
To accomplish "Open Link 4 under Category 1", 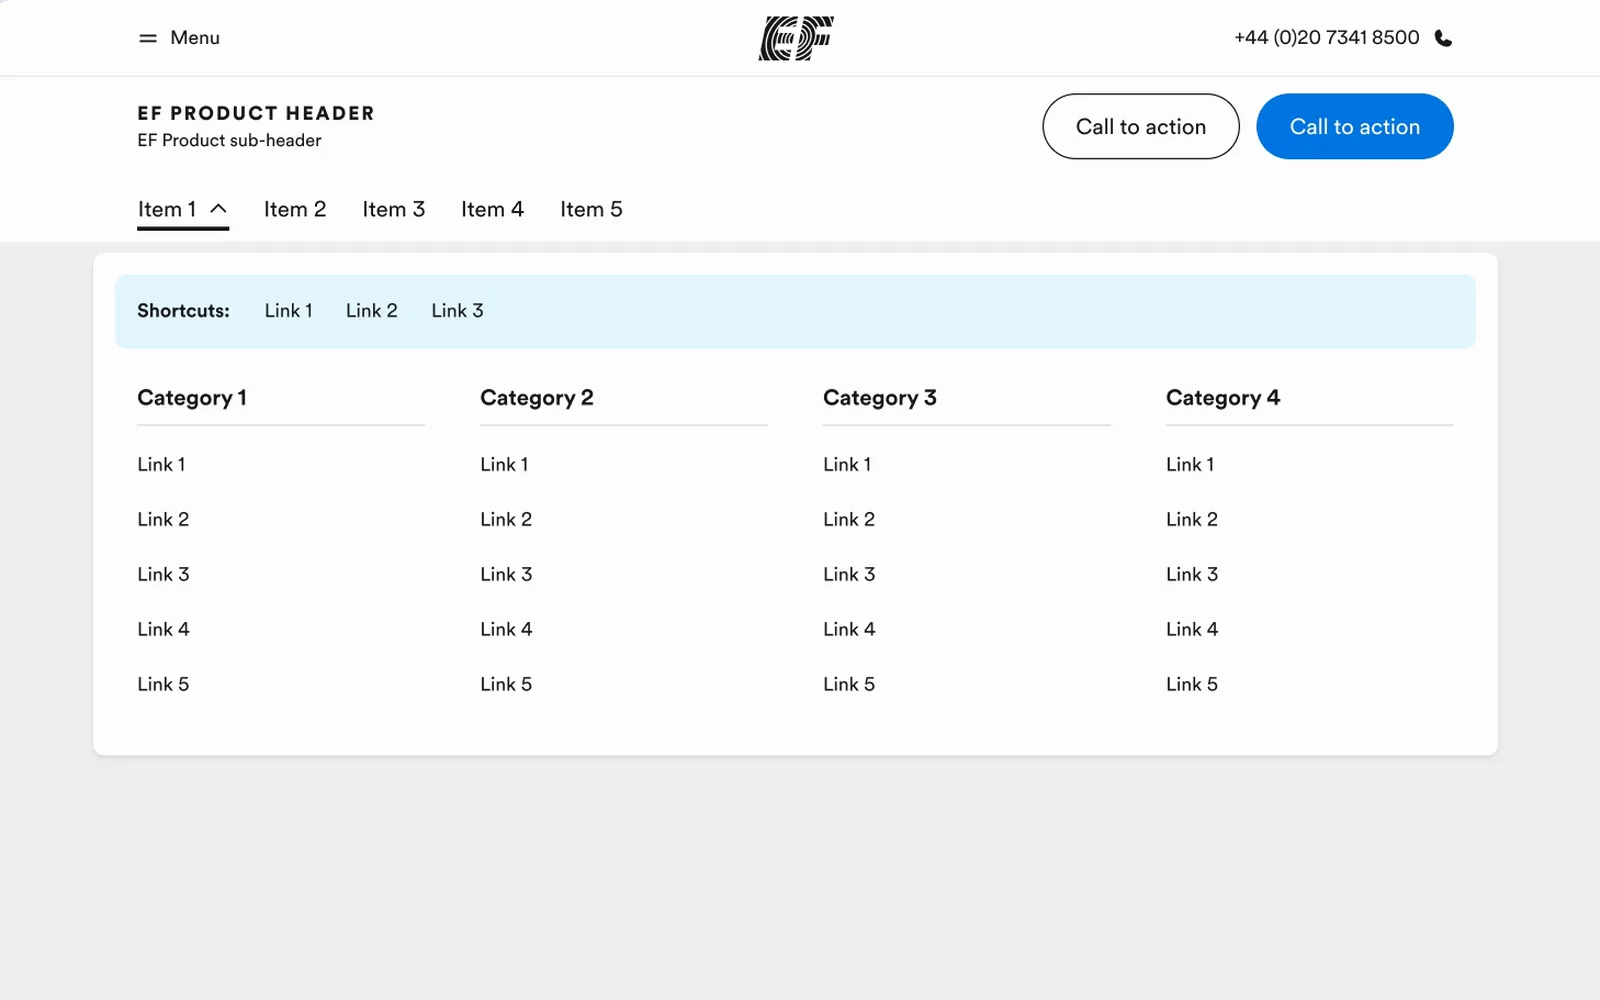I will point(163,629).
